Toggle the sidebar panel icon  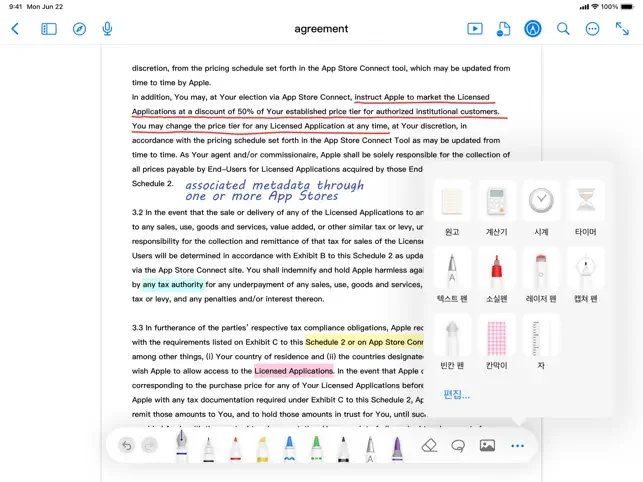tap(49, 29)
